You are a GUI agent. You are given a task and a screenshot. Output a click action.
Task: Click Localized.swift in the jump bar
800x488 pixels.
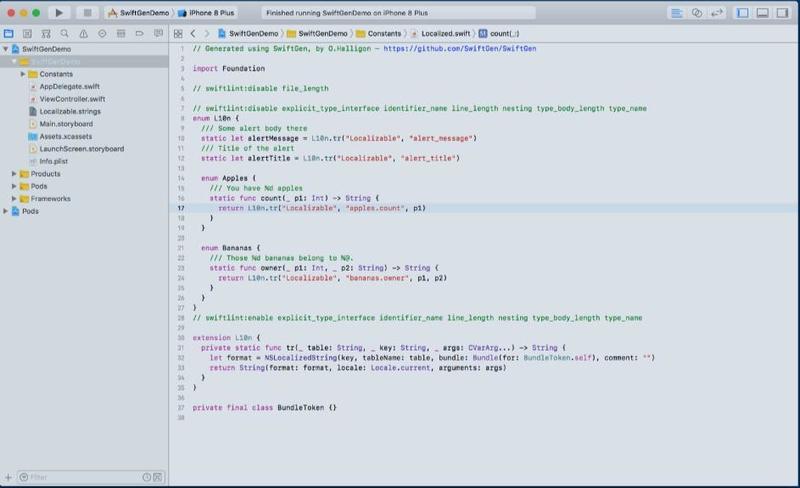tap(444, 34)
